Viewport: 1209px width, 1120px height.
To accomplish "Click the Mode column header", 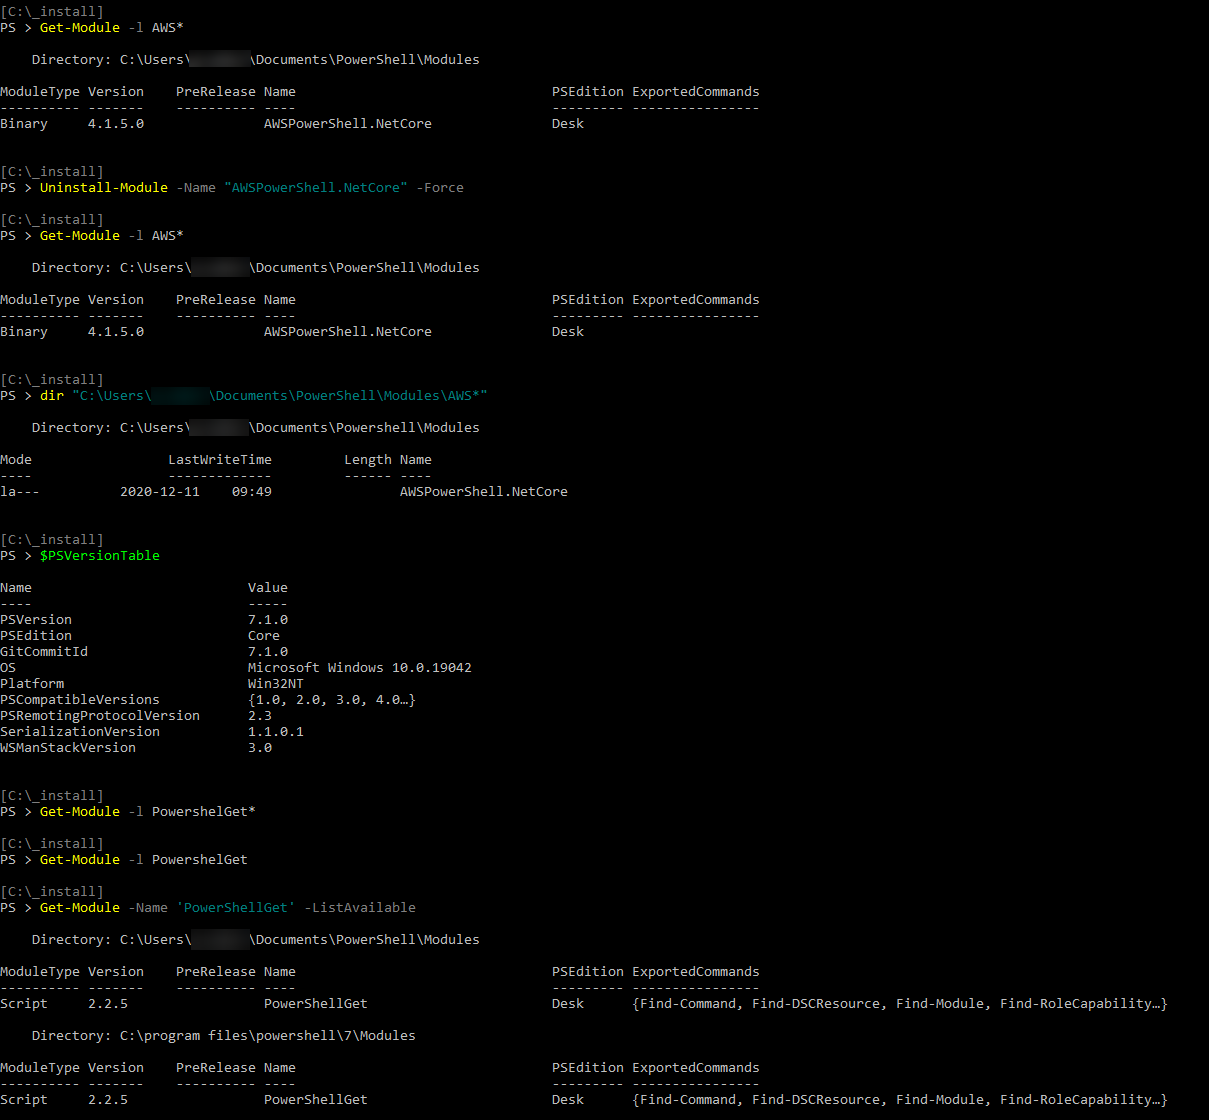I will tap(16, 459).
